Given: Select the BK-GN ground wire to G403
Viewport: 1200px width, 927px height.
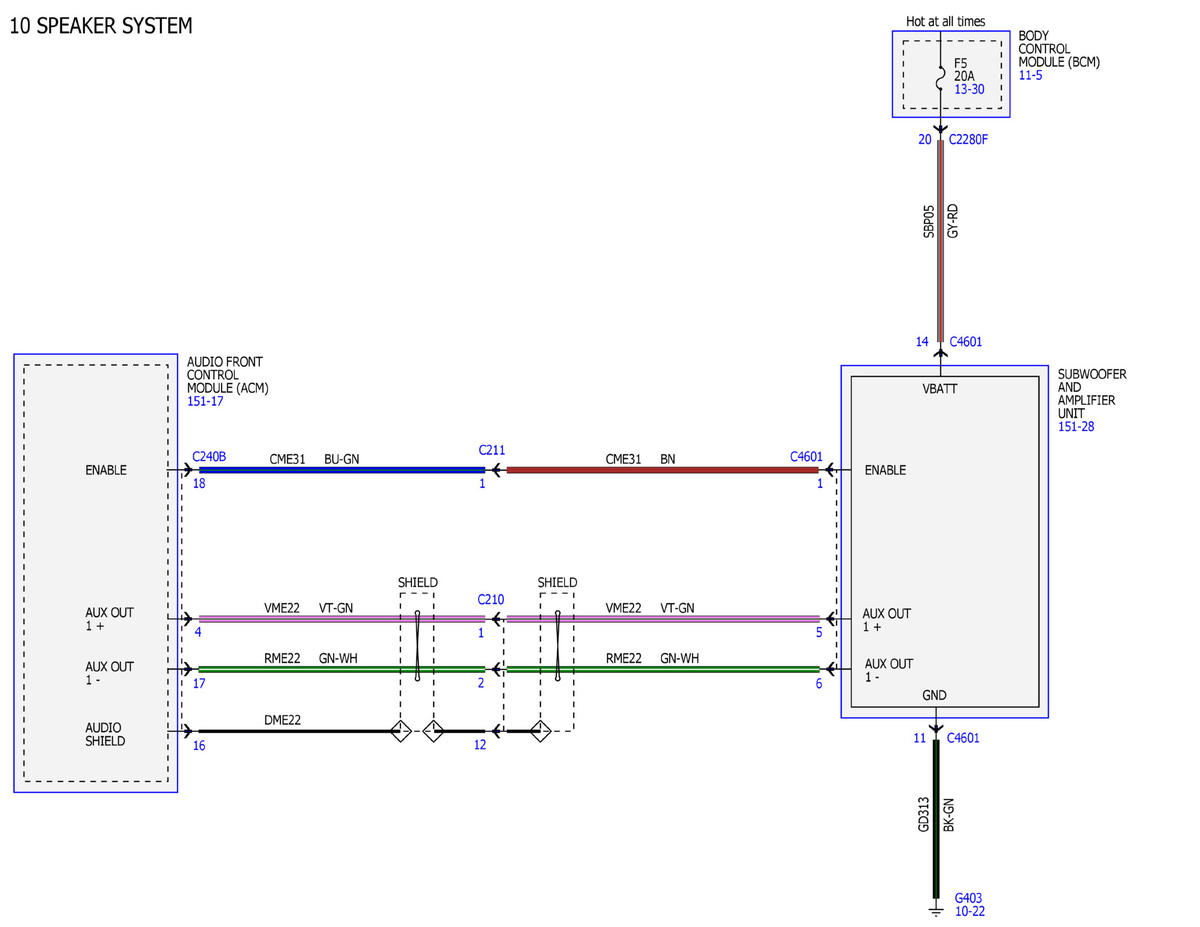Looking at the screenshot, I should coord(936,819).
